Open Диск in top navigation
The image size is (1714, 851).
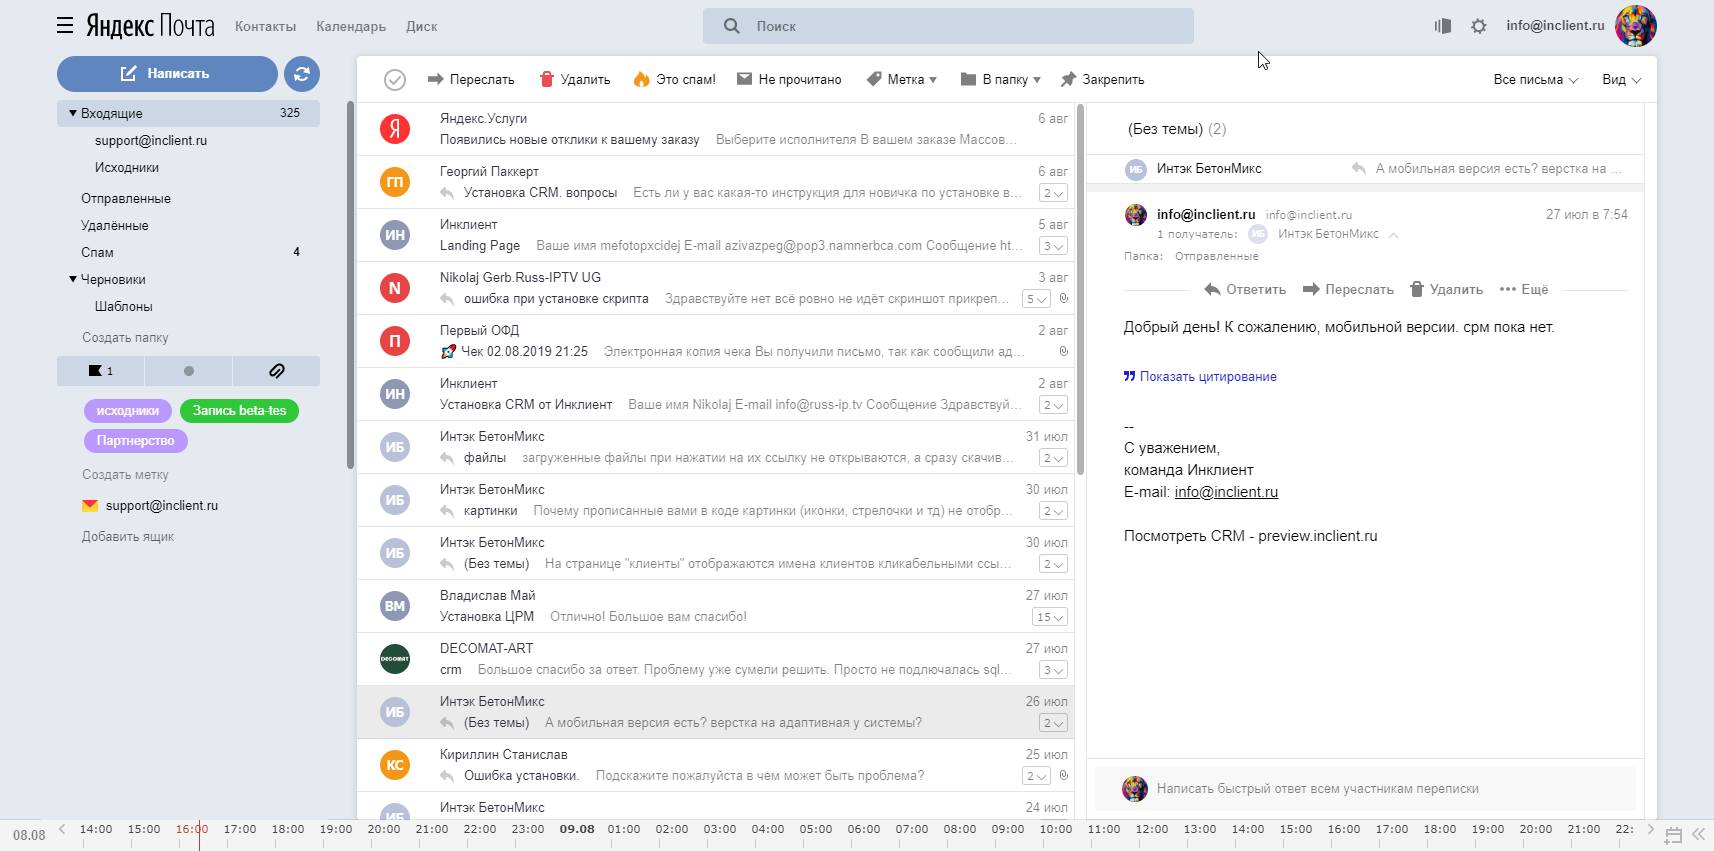point(421,26)
